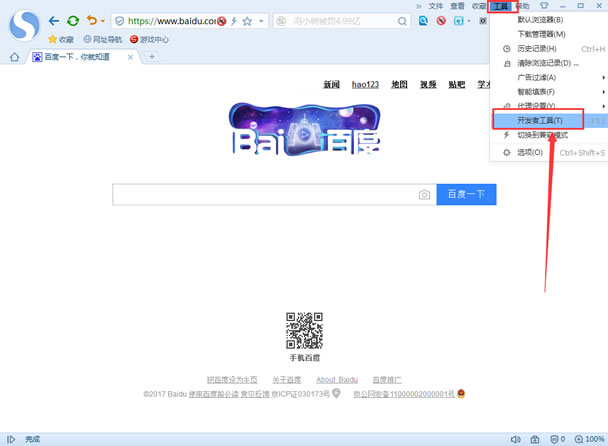Bookmark page with the star icon
This screenshot has width=608, height=446.
[x=247, y=21]
